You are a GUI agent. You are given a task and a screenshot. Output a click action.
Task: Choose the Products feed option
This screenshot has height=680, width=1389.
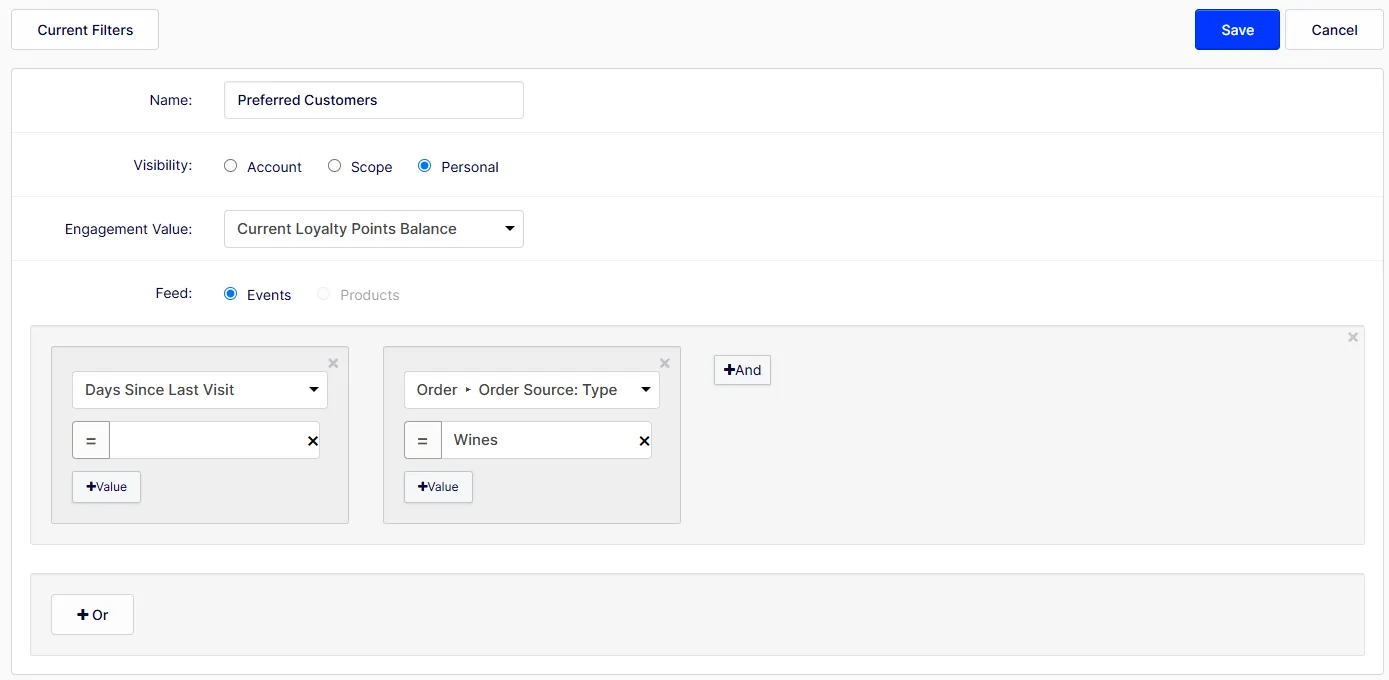point(323,294)
